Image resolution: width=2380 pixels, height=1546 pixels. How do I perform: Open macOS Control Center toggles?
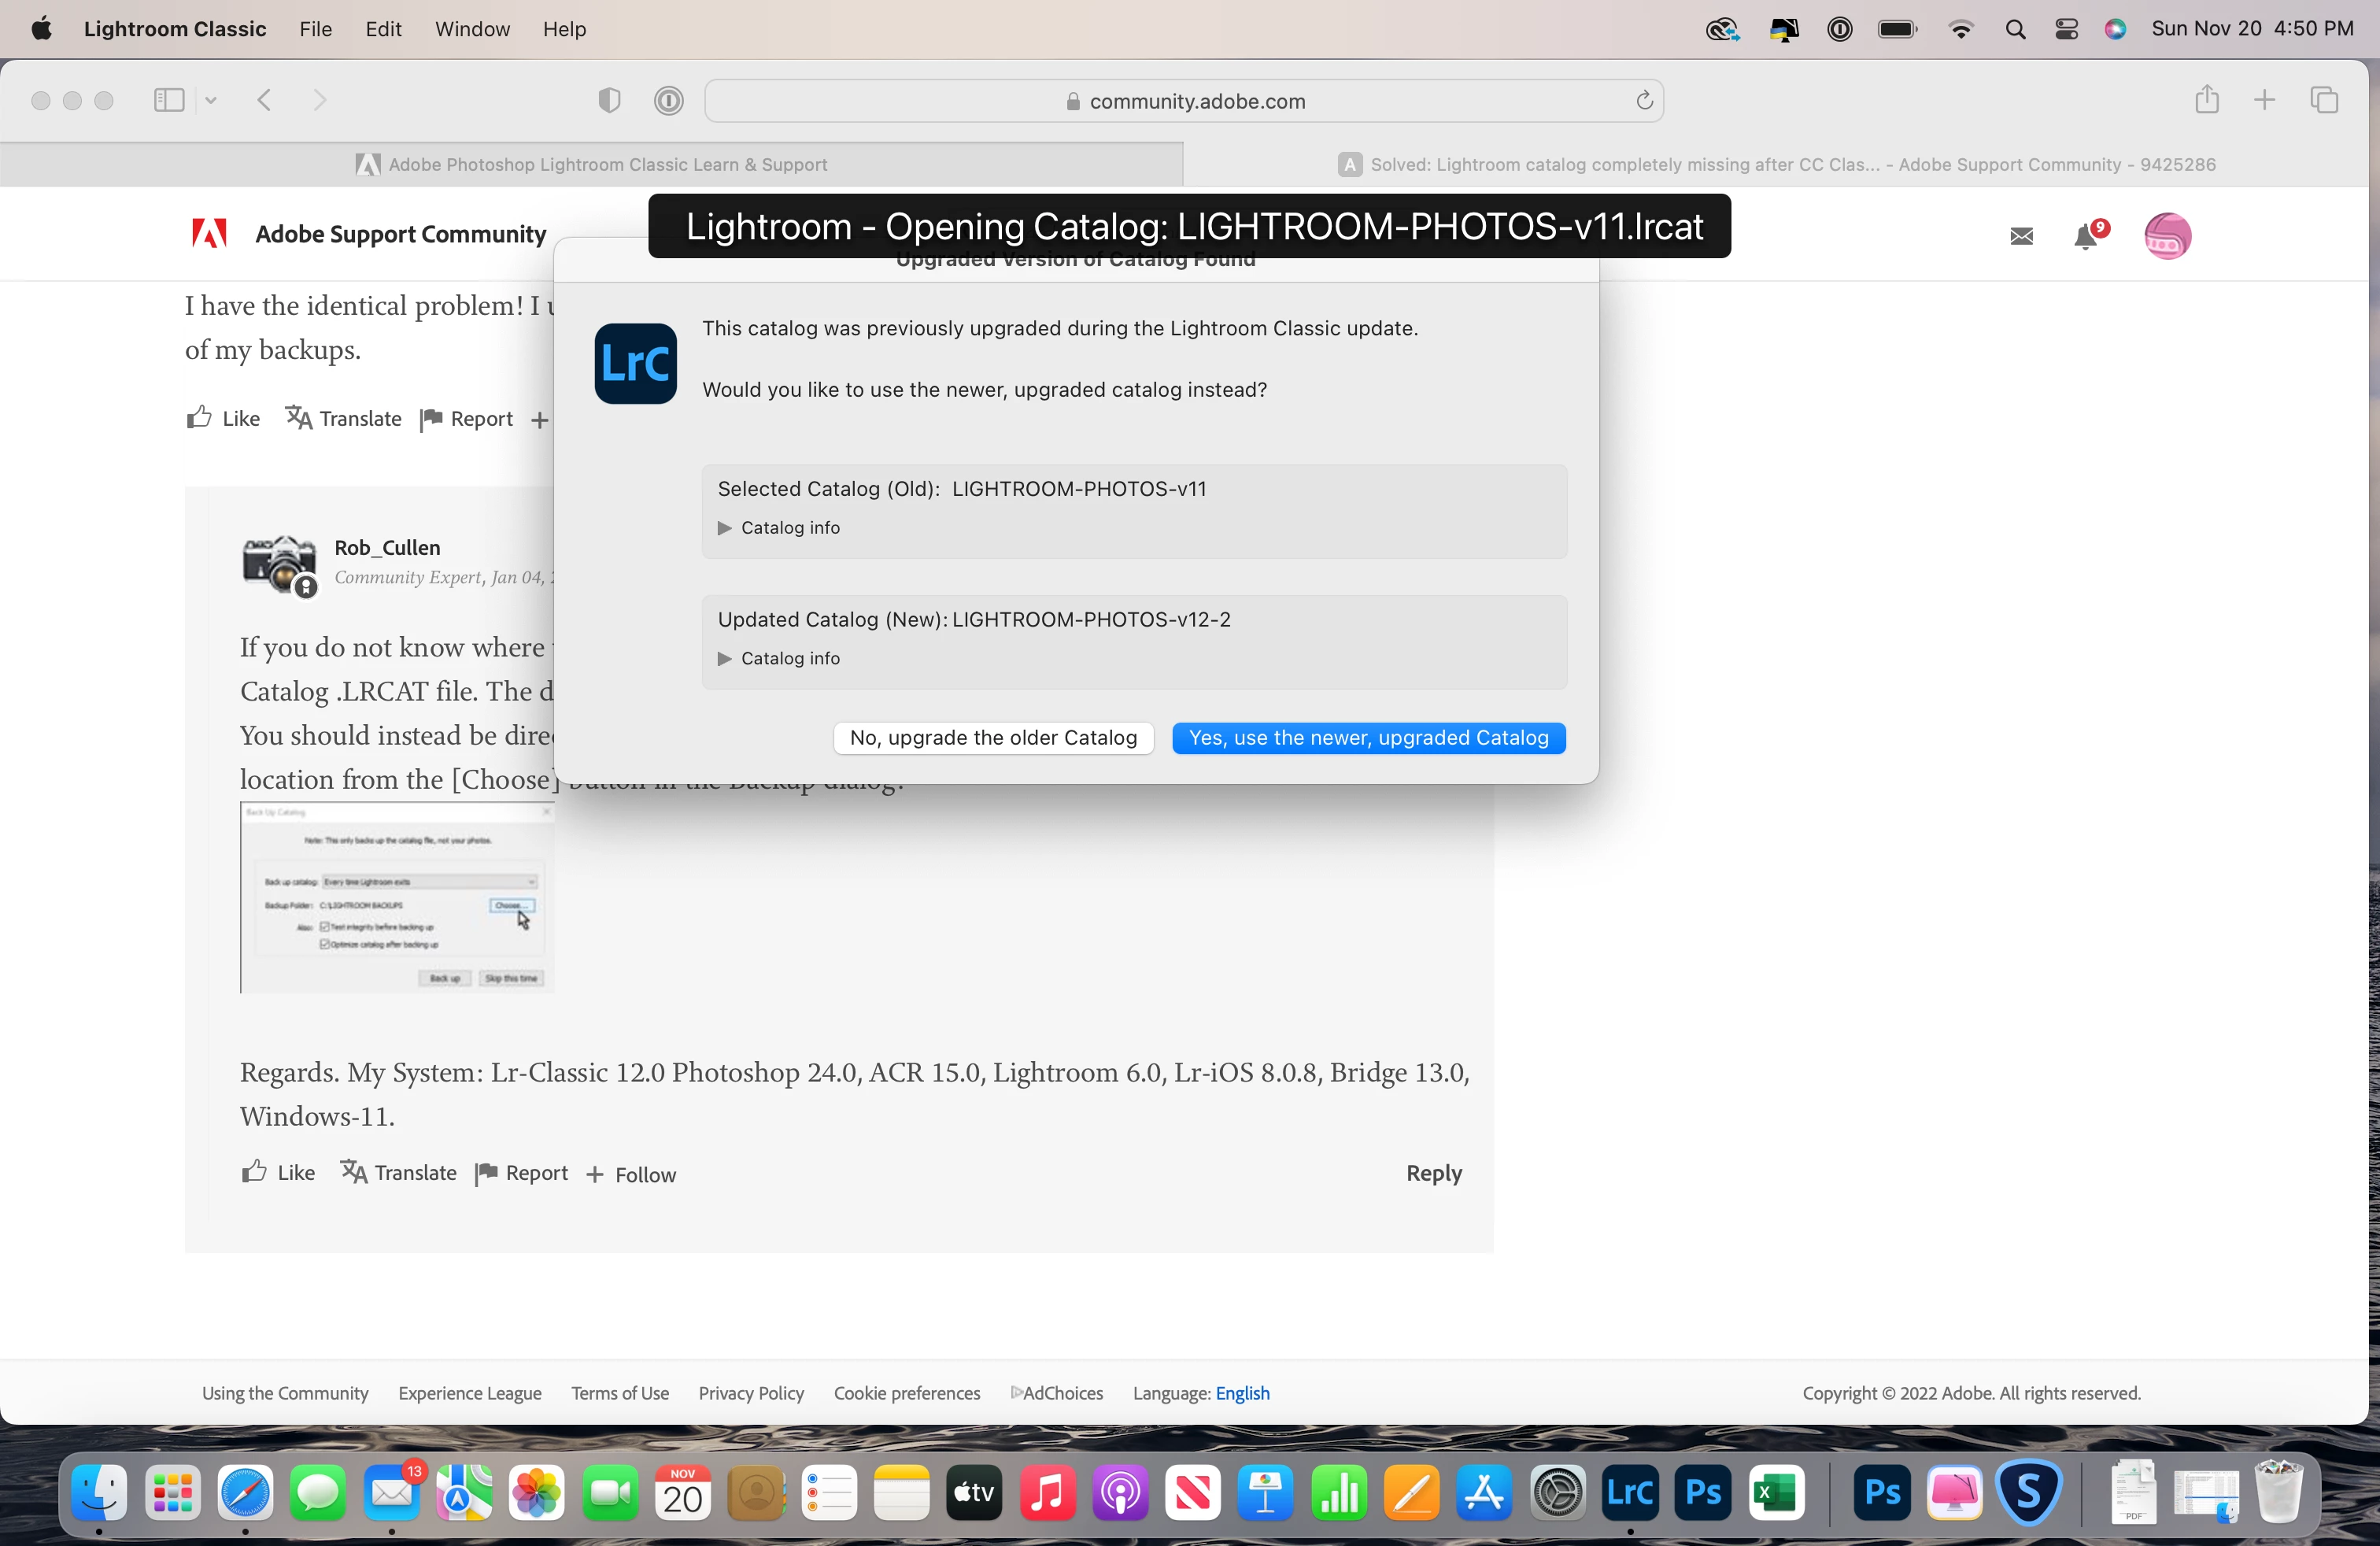[x=2066, y=29]
